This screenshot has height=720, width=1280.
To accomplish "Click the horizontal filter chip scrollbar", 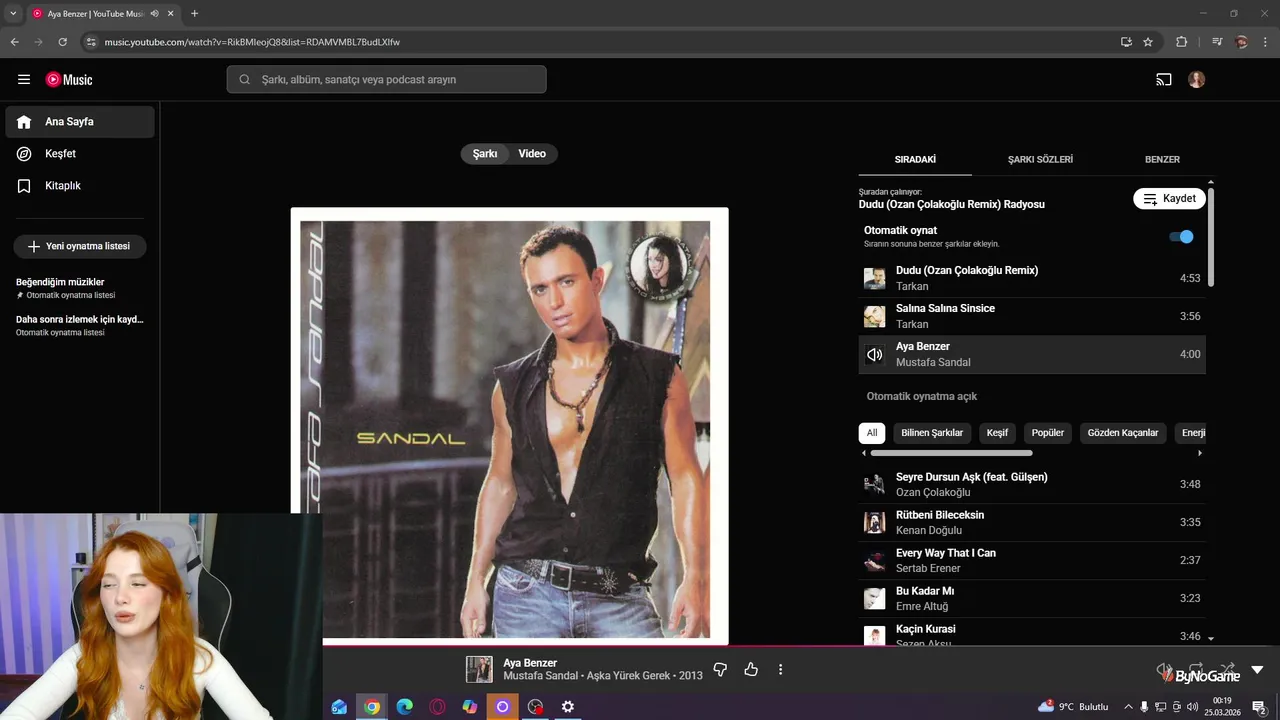I will (951, 453).
